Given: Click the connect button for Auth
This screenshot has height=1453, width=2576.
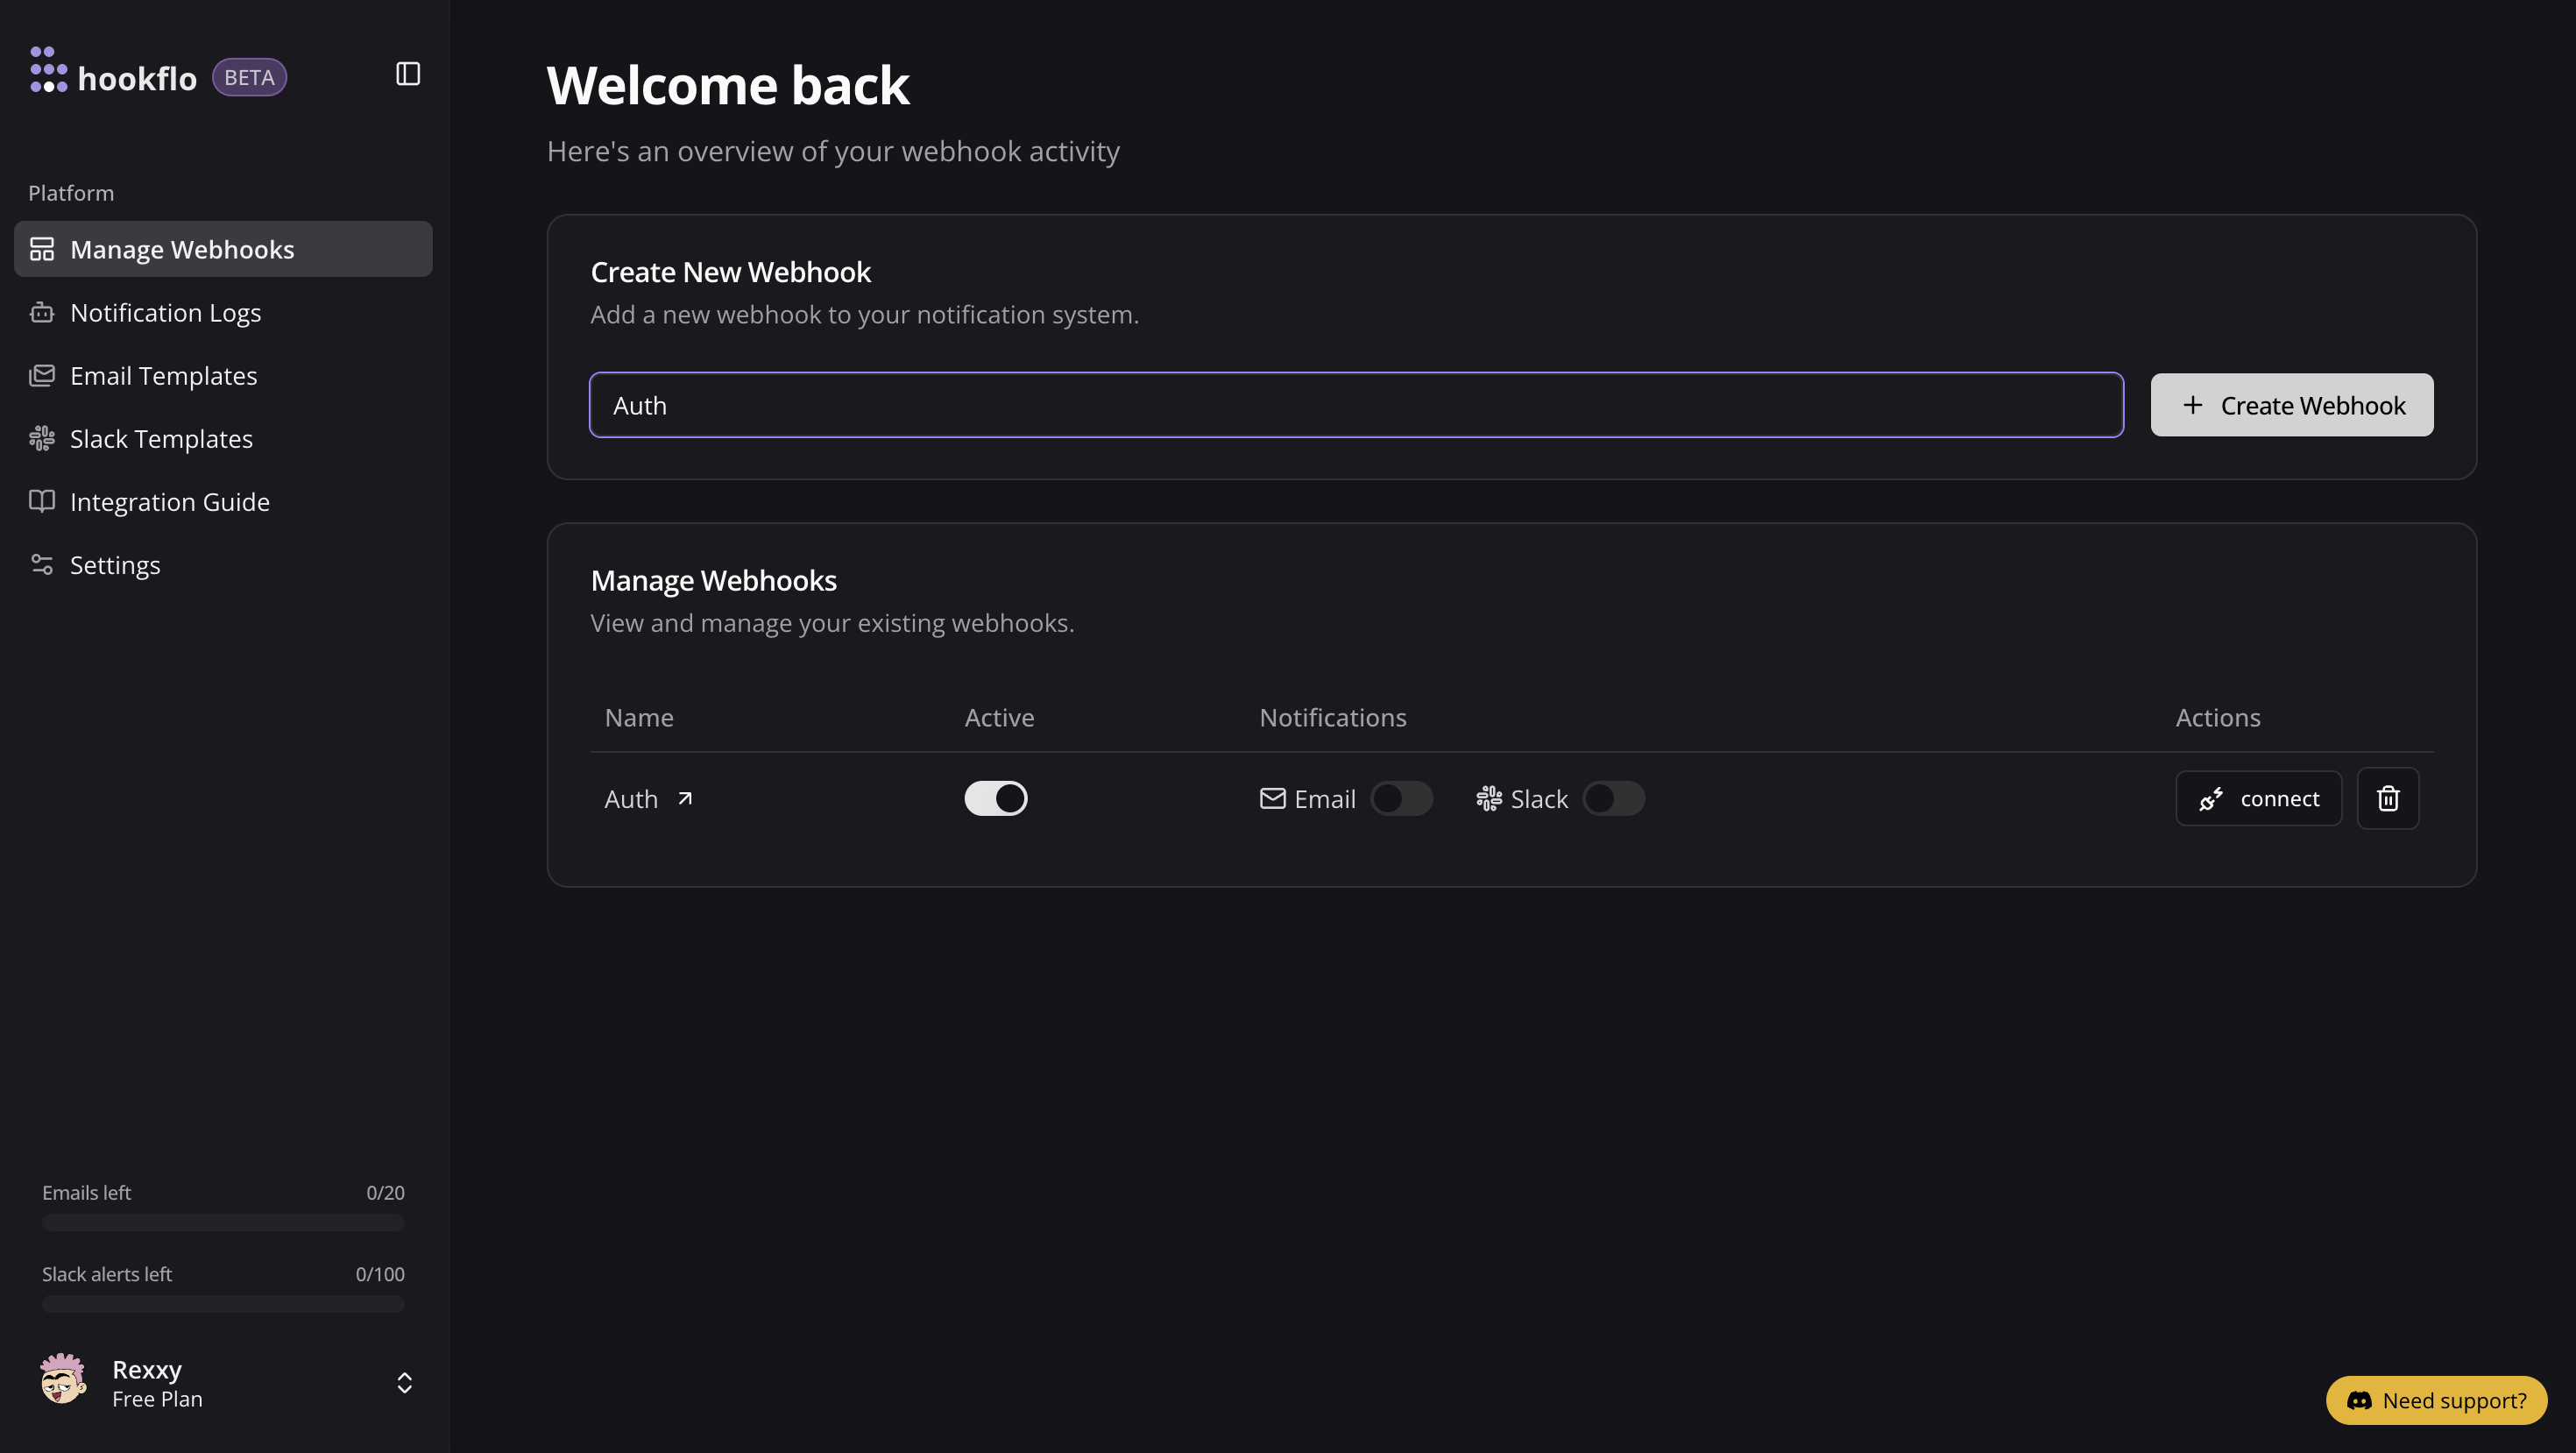Looking at the screenshot, I should point(2258,798).
